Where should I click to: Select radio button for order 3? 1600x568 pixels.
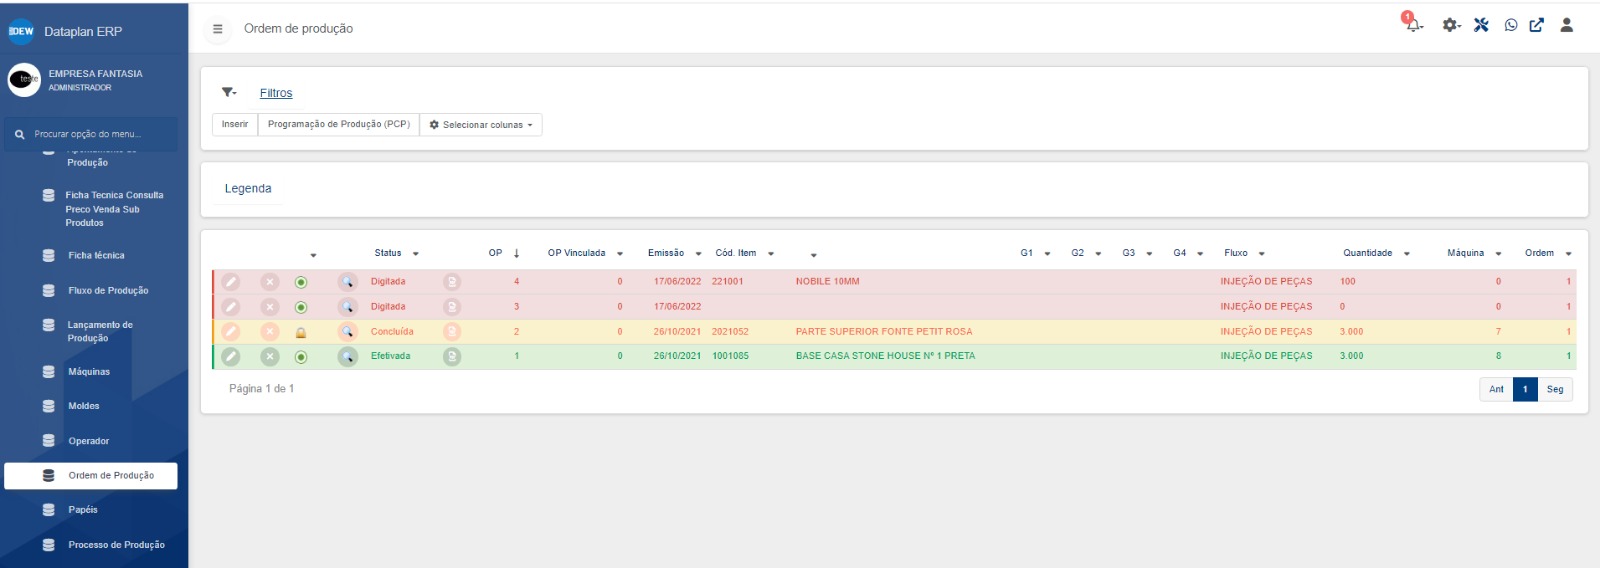coord(301,307)
